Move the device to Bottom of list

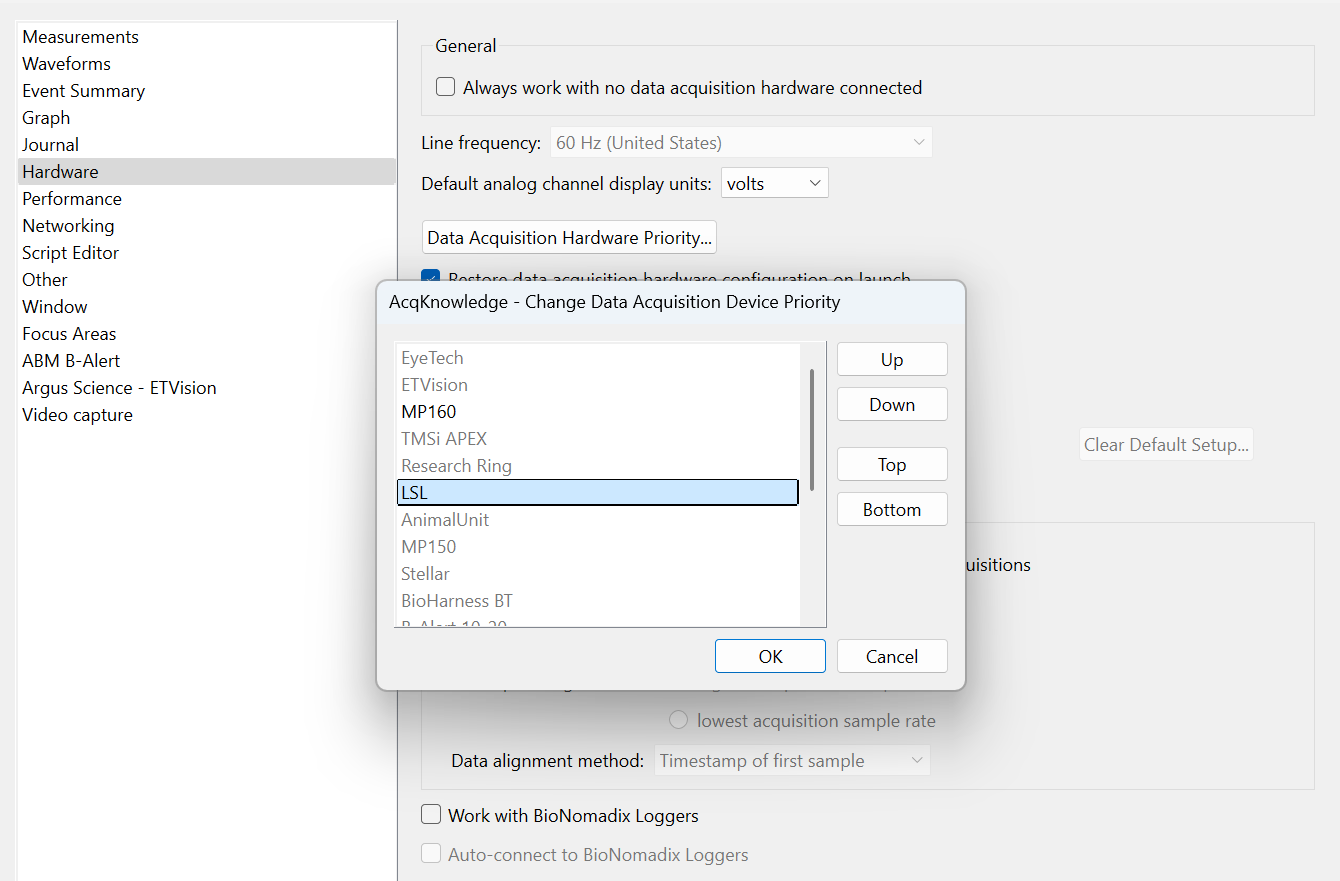click(x=891, y=510)
